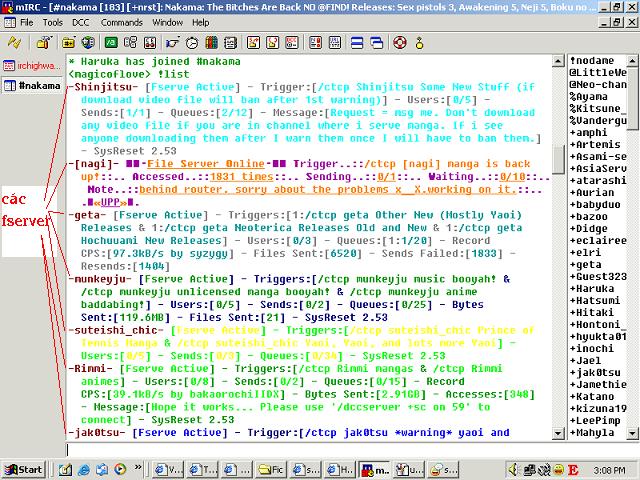This screenshot has width=640, height=480.
Task: Launch Internet Explorer from quick launch
Action: (84, 469)
